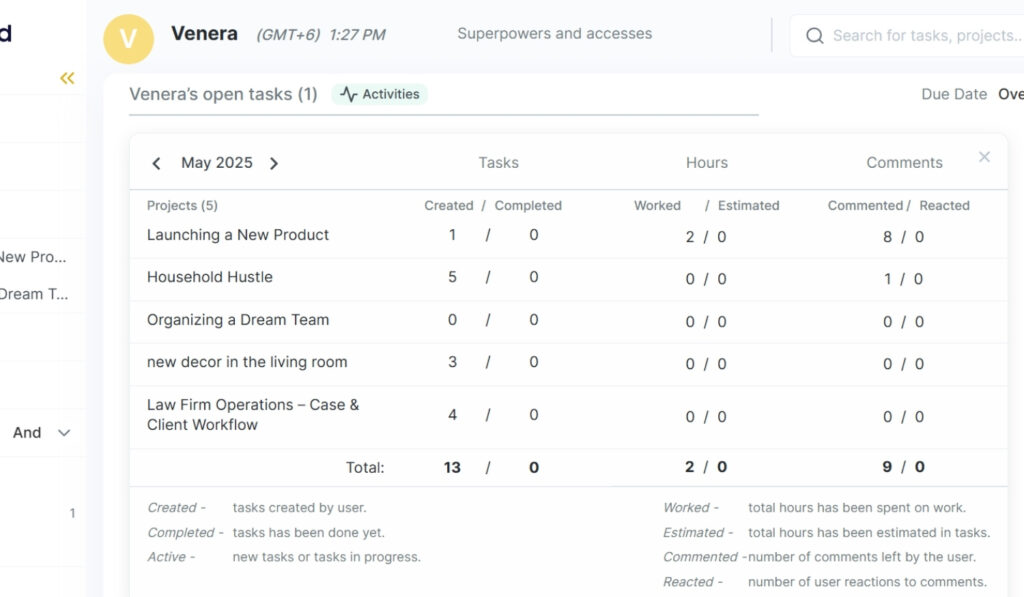Click the magnifying glass search icon
1024x597 pixels.
pyautogui.click(x=814, y=35)
